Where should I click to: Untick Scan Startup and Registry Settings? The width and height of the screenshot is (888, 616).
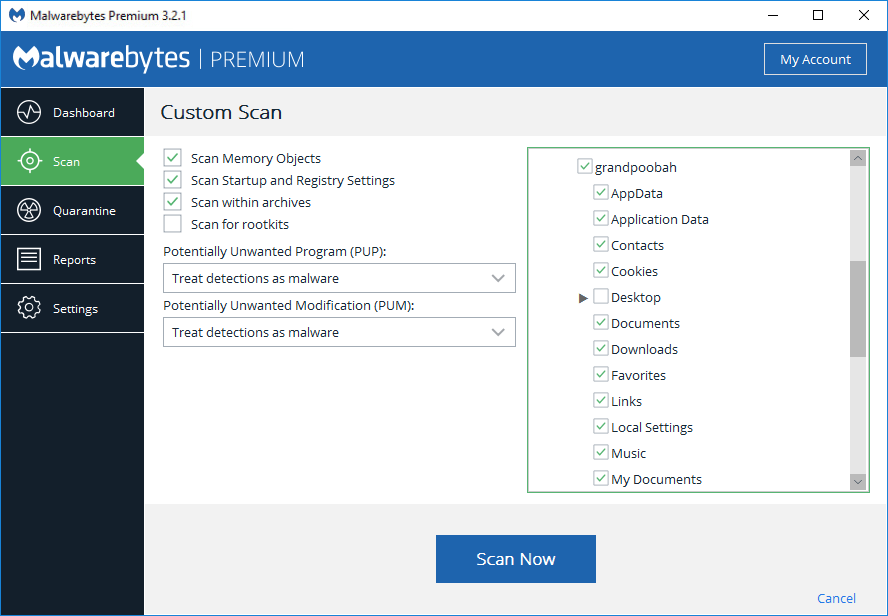[173, 180]
